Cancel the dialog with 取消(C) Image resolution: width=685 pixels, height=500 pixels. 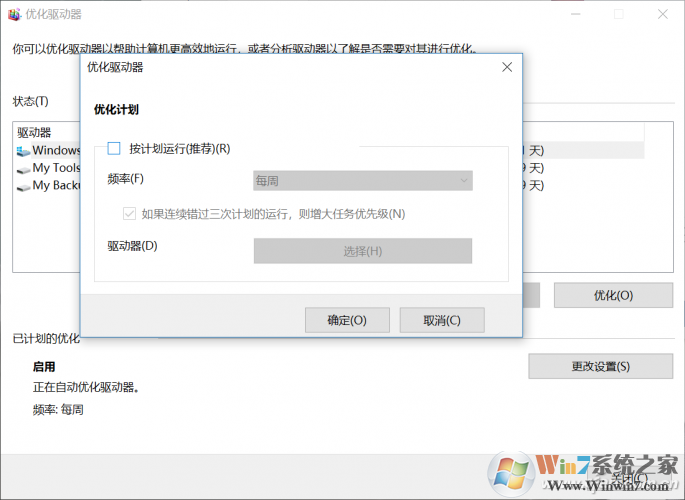point(442,320)
